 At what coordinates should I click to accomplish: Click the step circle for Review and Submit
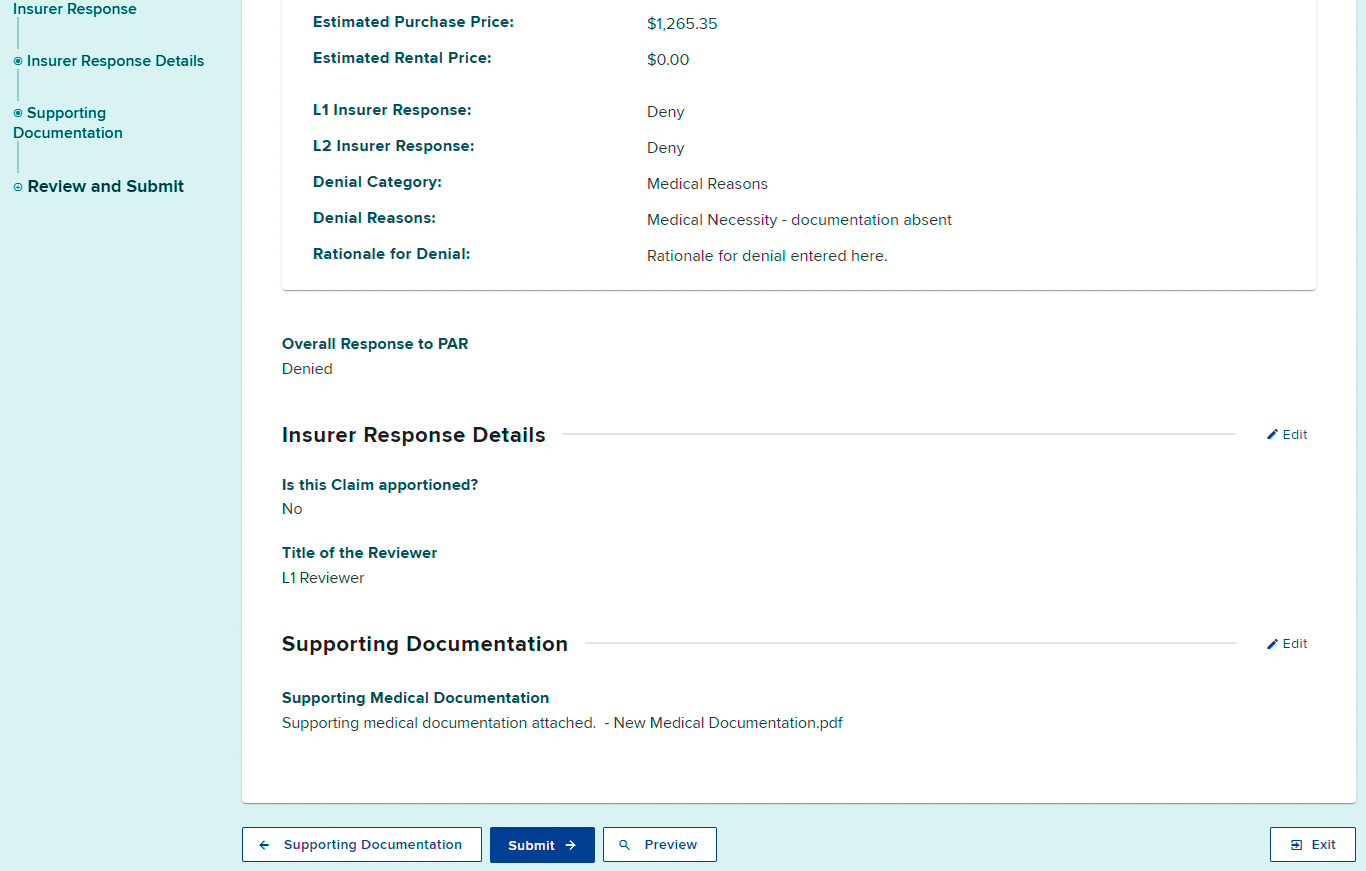coord(18,187)
